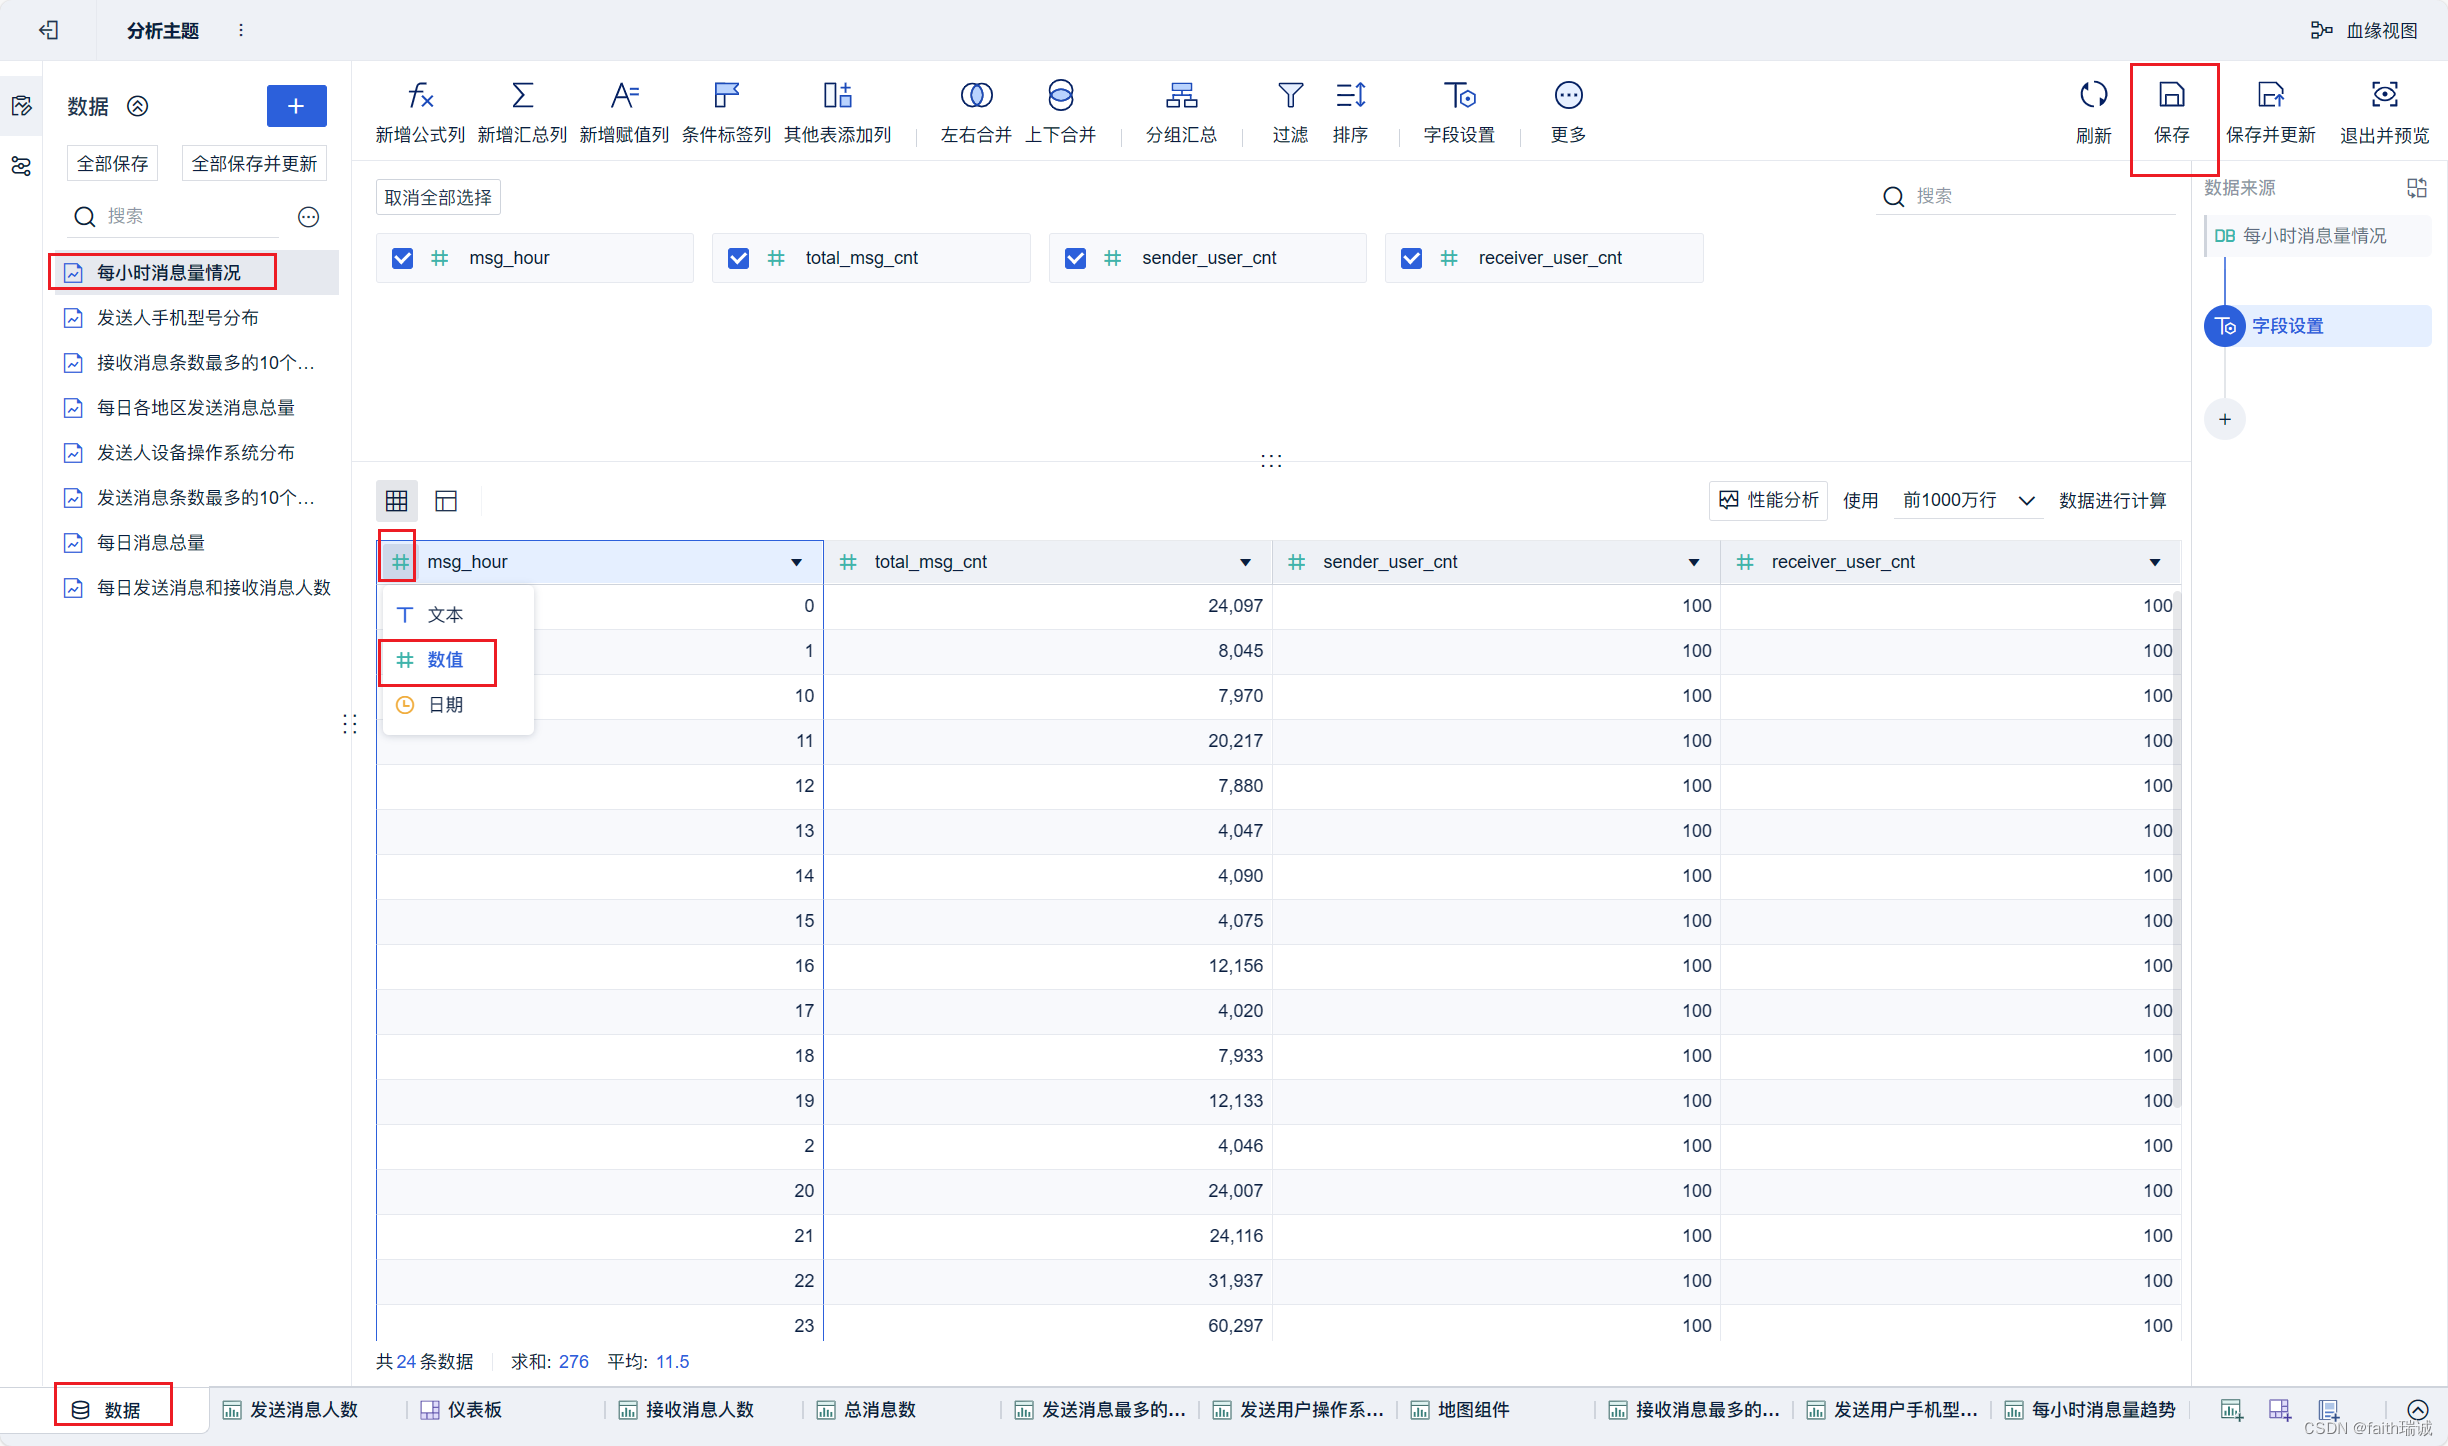2448x1446 pixels.
Task: Click the 分组汇总 group summary icon
Action: coord(1181,96)
